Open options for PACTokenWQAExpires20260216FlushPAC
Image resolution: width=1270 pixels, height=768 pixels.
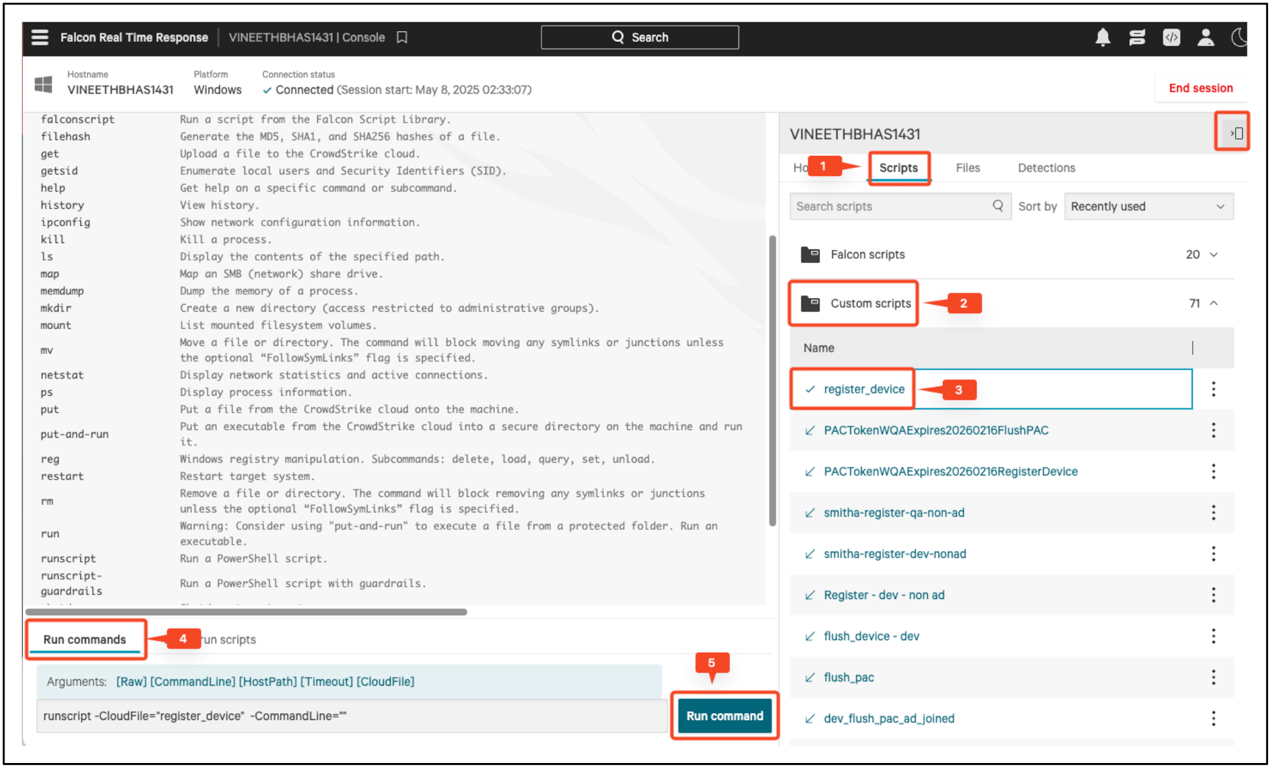coord(1214,430)
